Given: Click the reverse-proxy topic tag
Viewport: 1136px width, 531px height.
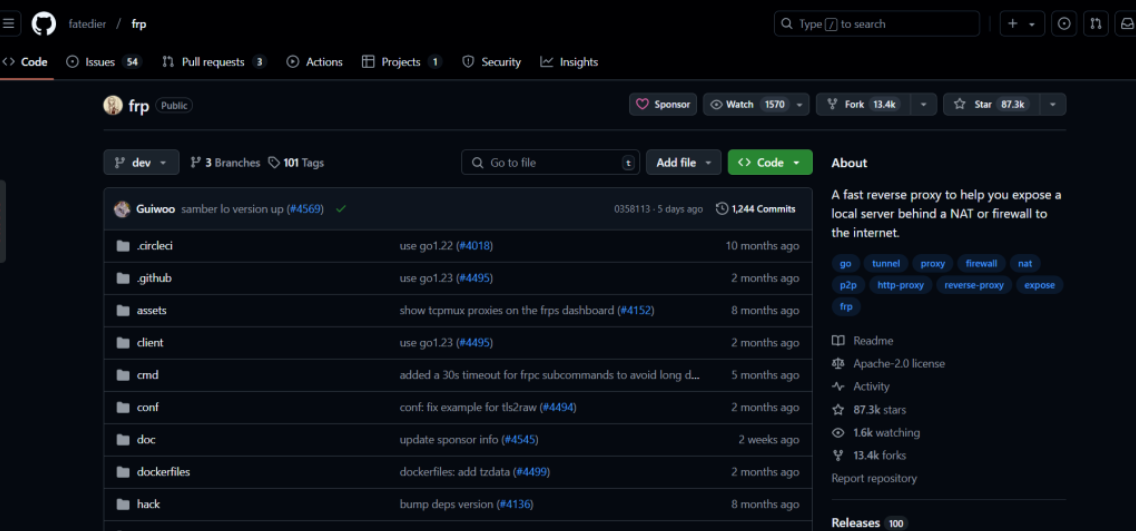Looking at the screenshot, I should (974, 285).
